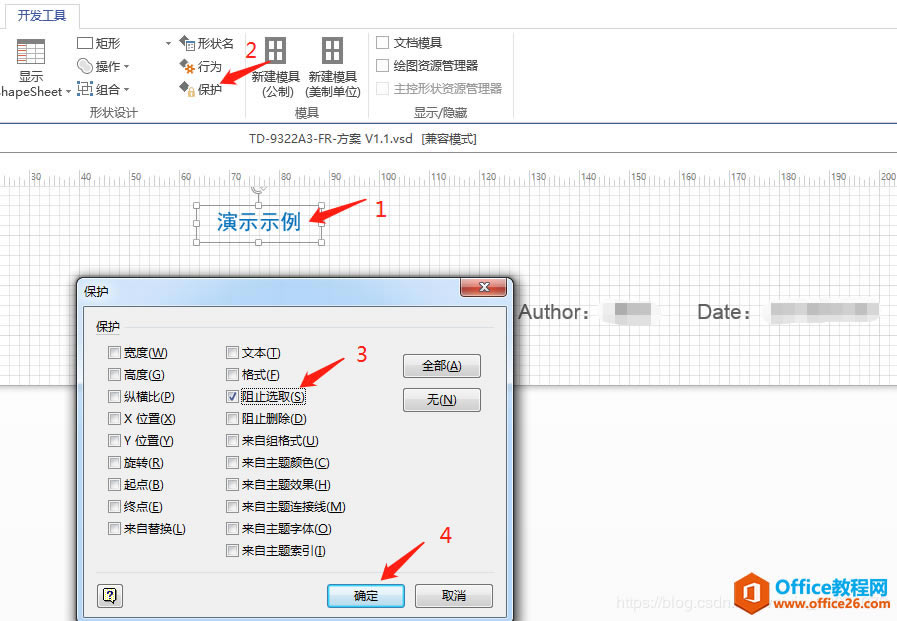Close the Protection dialog with X

click(483, 288)
